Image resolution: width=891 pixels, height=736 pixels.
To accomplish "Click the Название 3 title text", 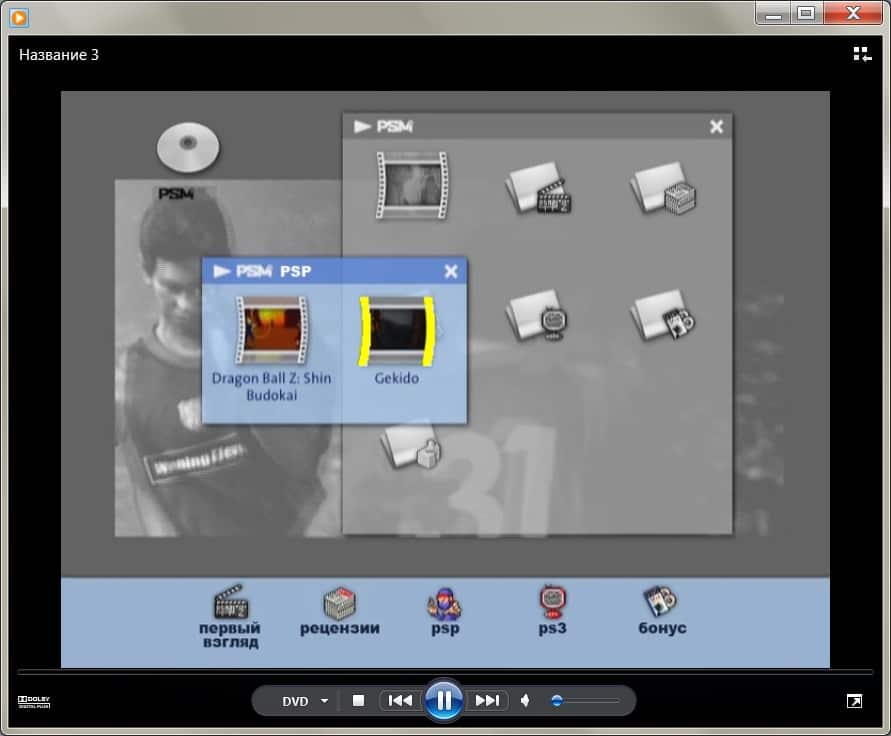I will coord(59,55).
